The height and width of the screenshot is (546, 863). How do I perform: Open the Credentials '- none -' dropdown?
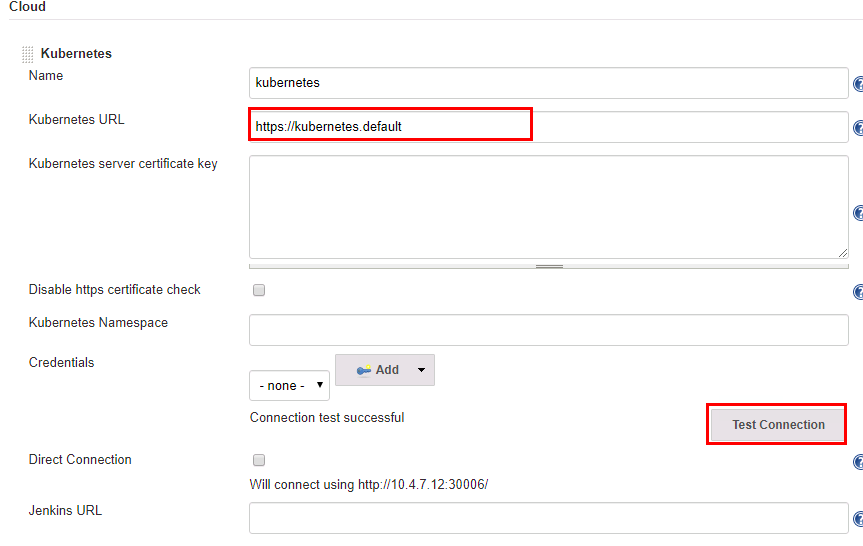[289, 385]
